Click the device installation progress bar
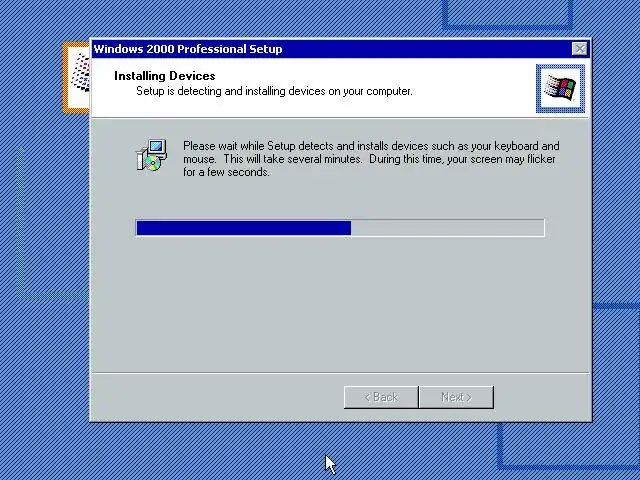The height and width of the screenshot is (480, 640). 340,228
